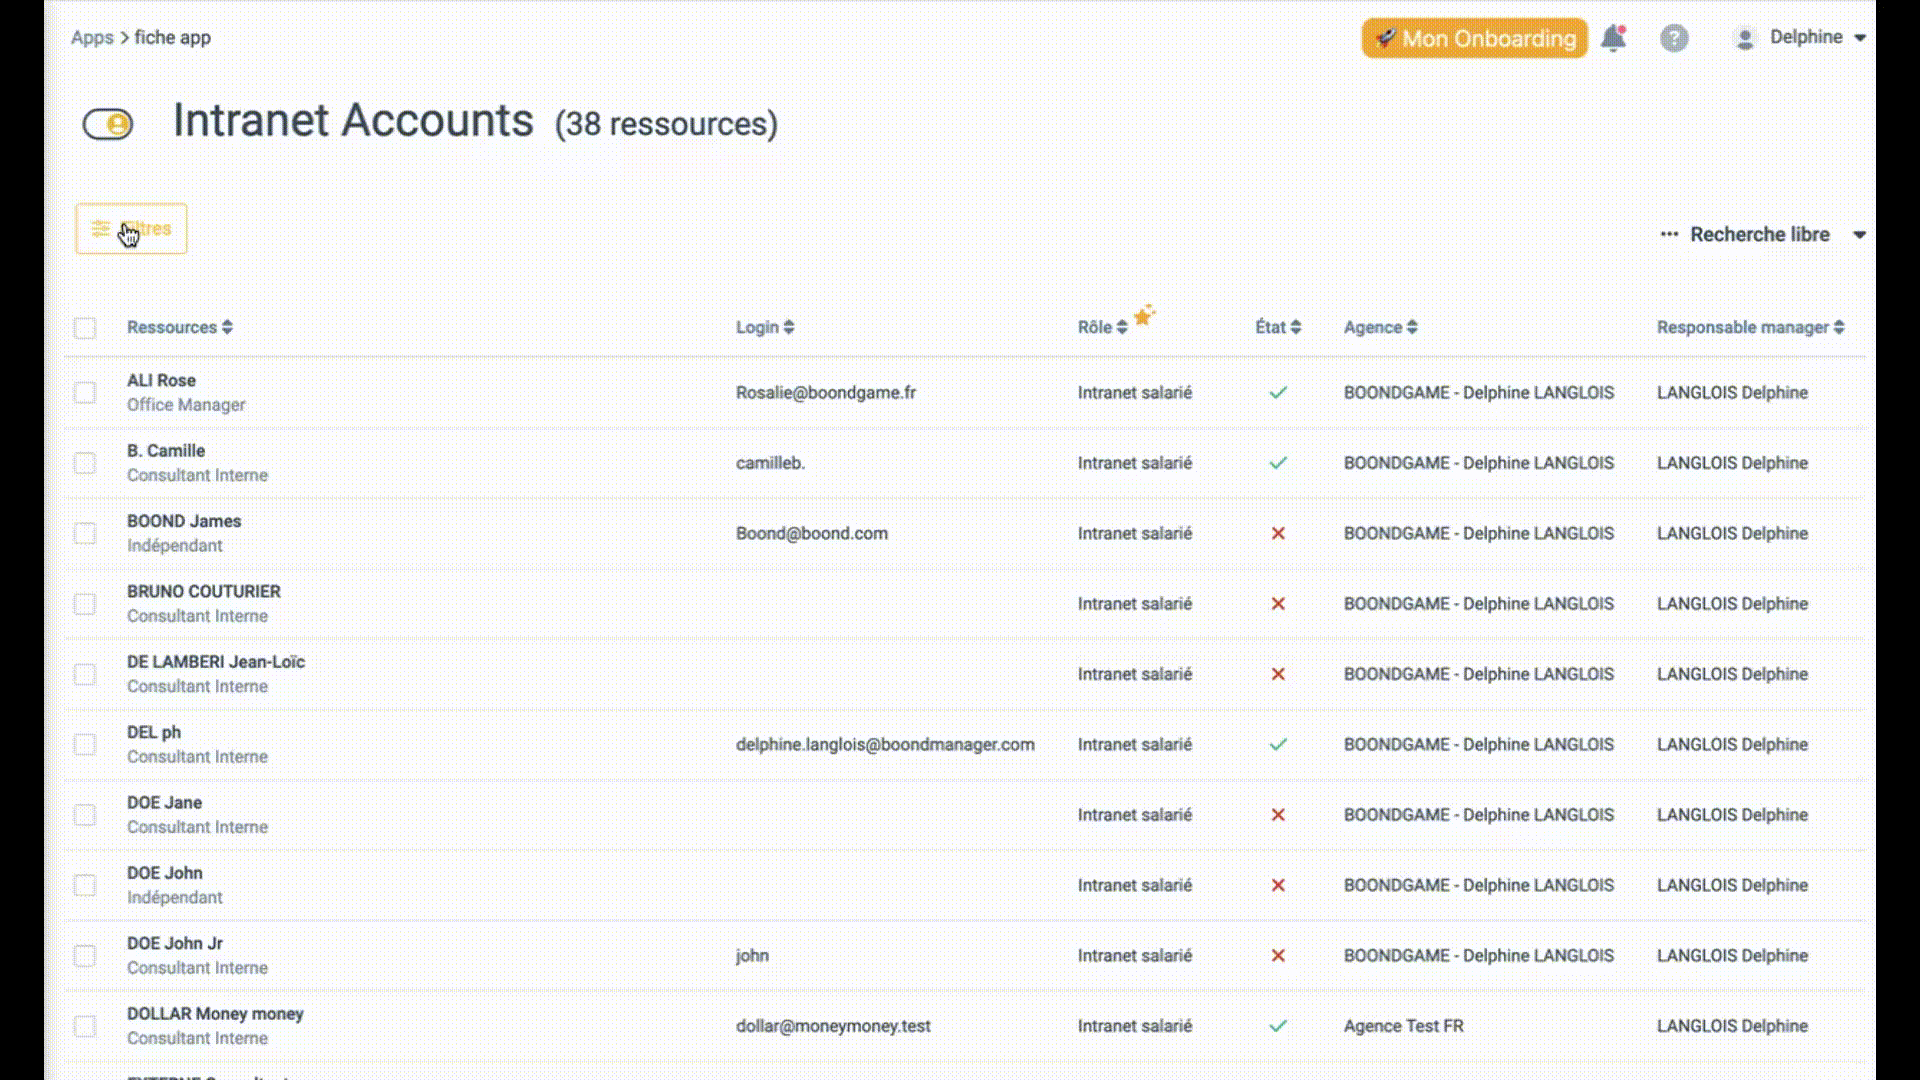This screenshot has height=1080, width=1920.
Task: Expand the Recherche libre dropdown arrow
Action: (x=1859, y=235)
